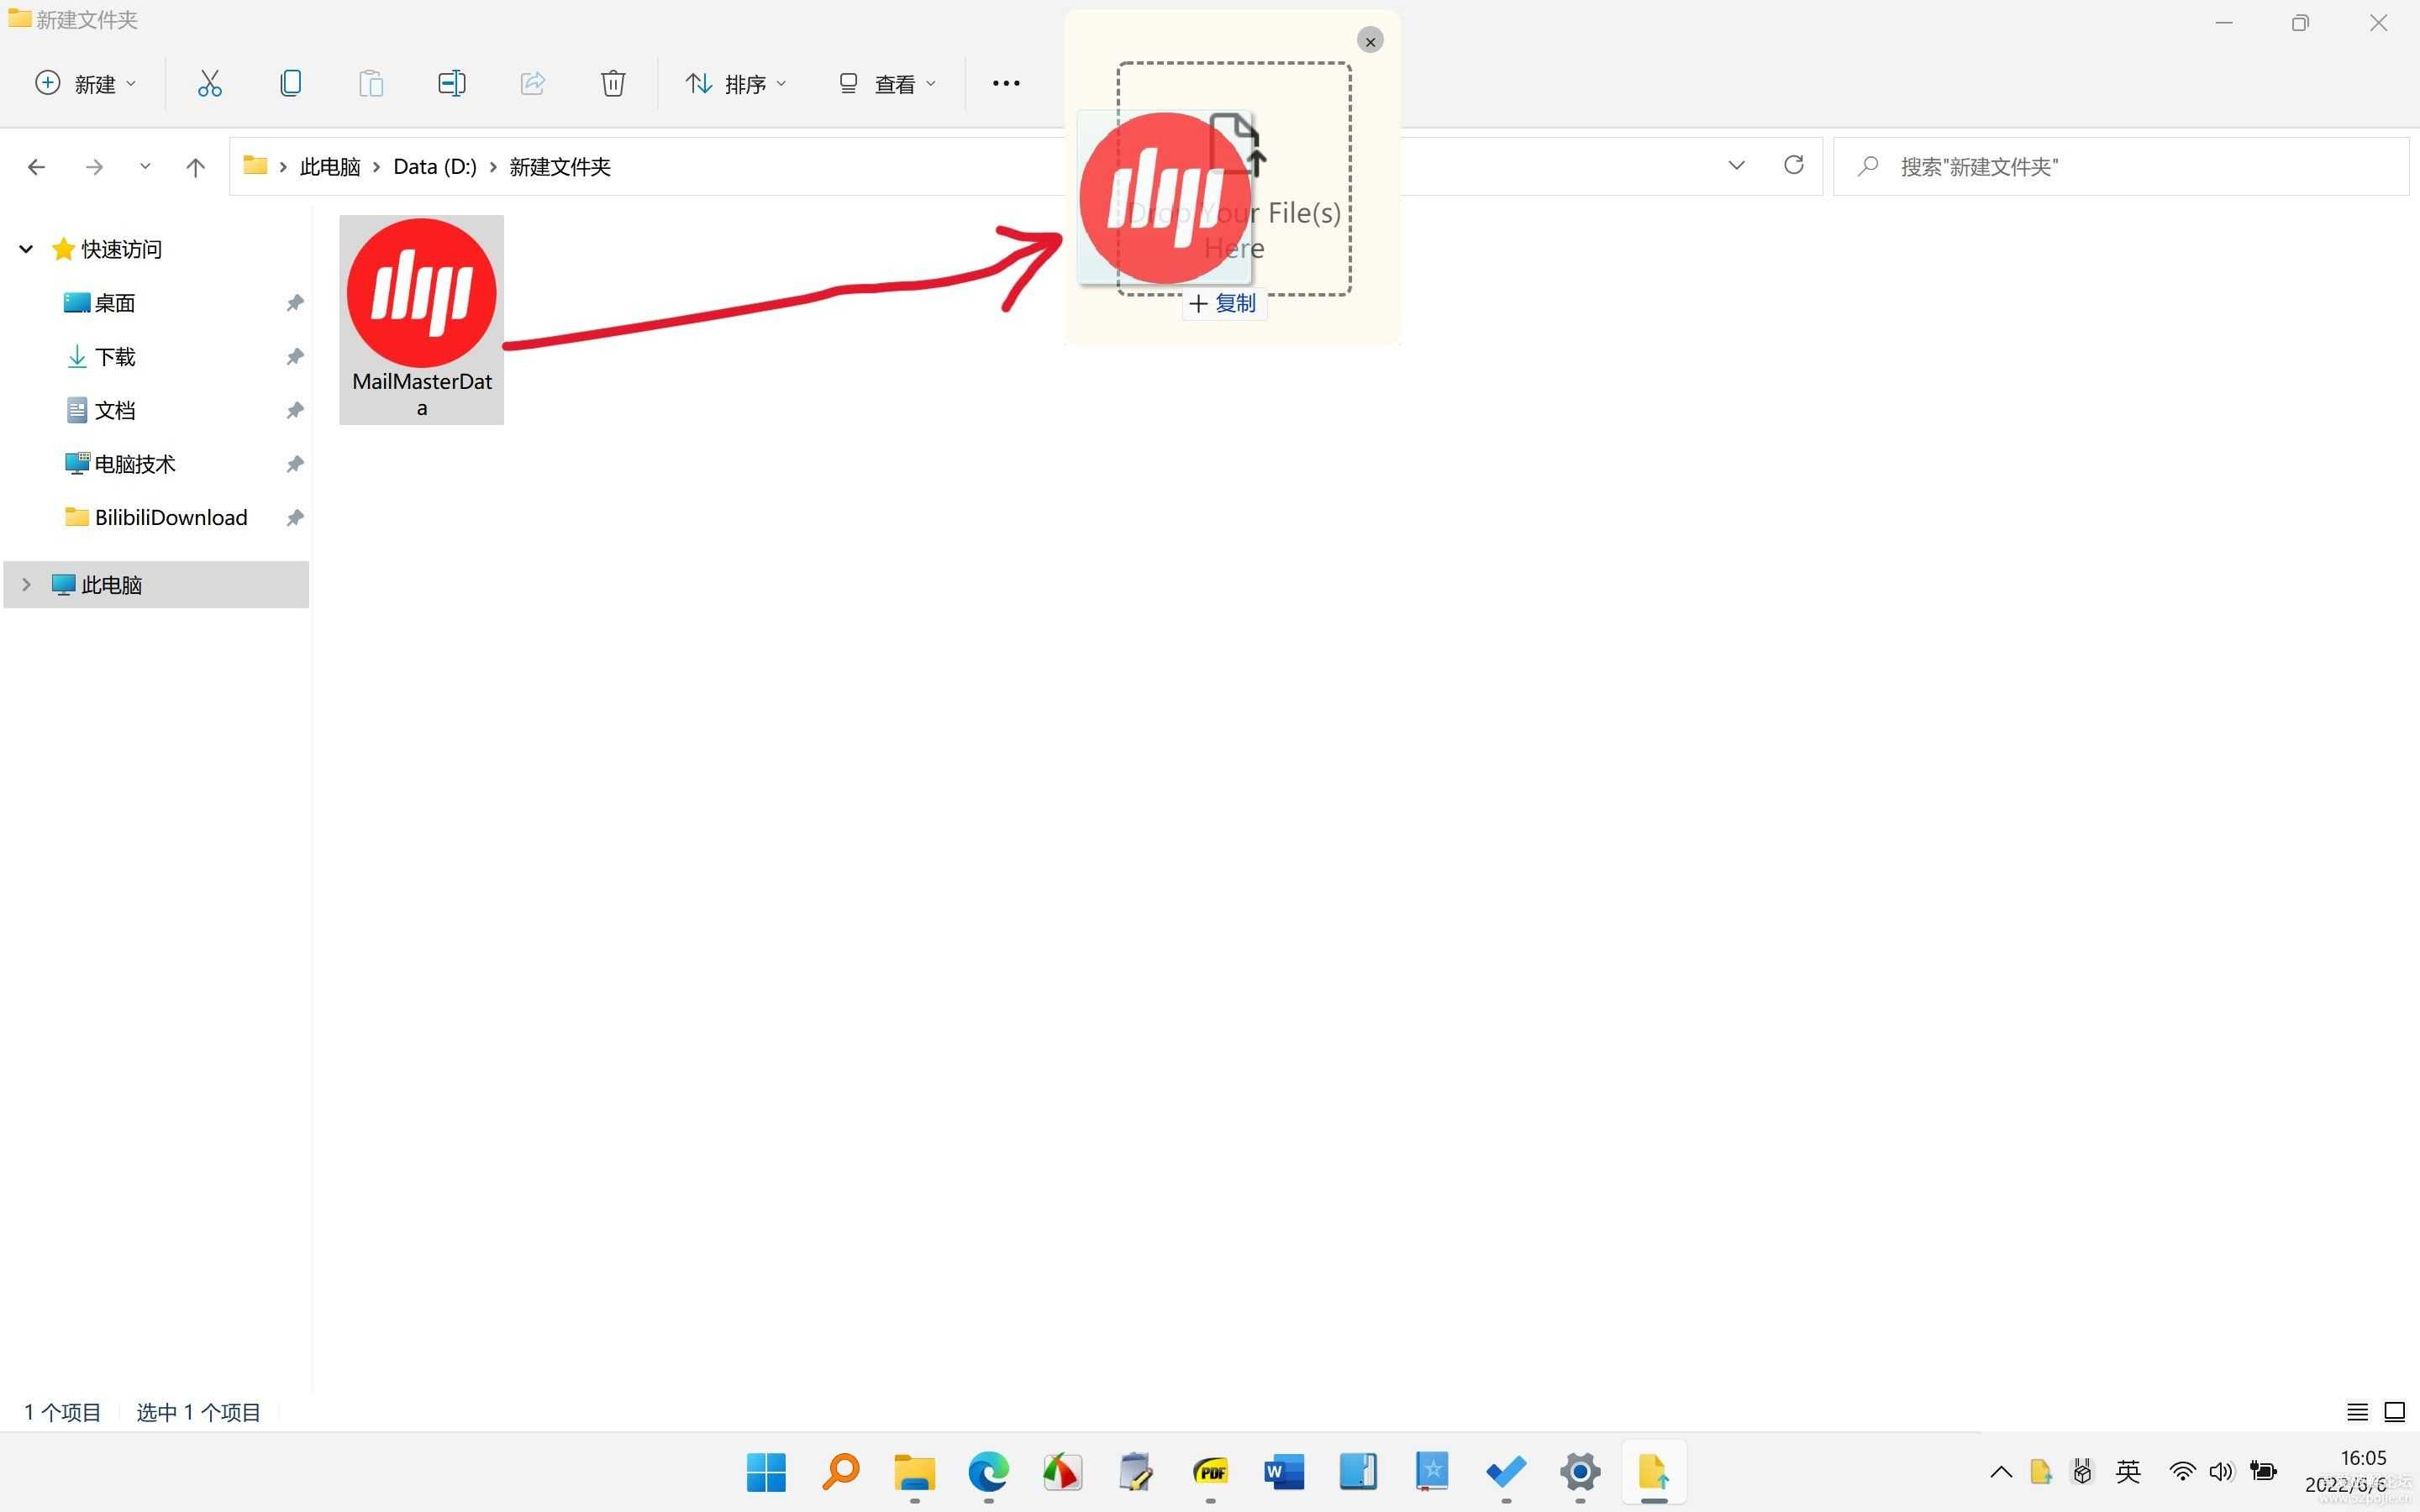This screenshot has width=2420, height=1512.
Task: Unpin 桌面 from Quick Access
Action: point(294,302)
